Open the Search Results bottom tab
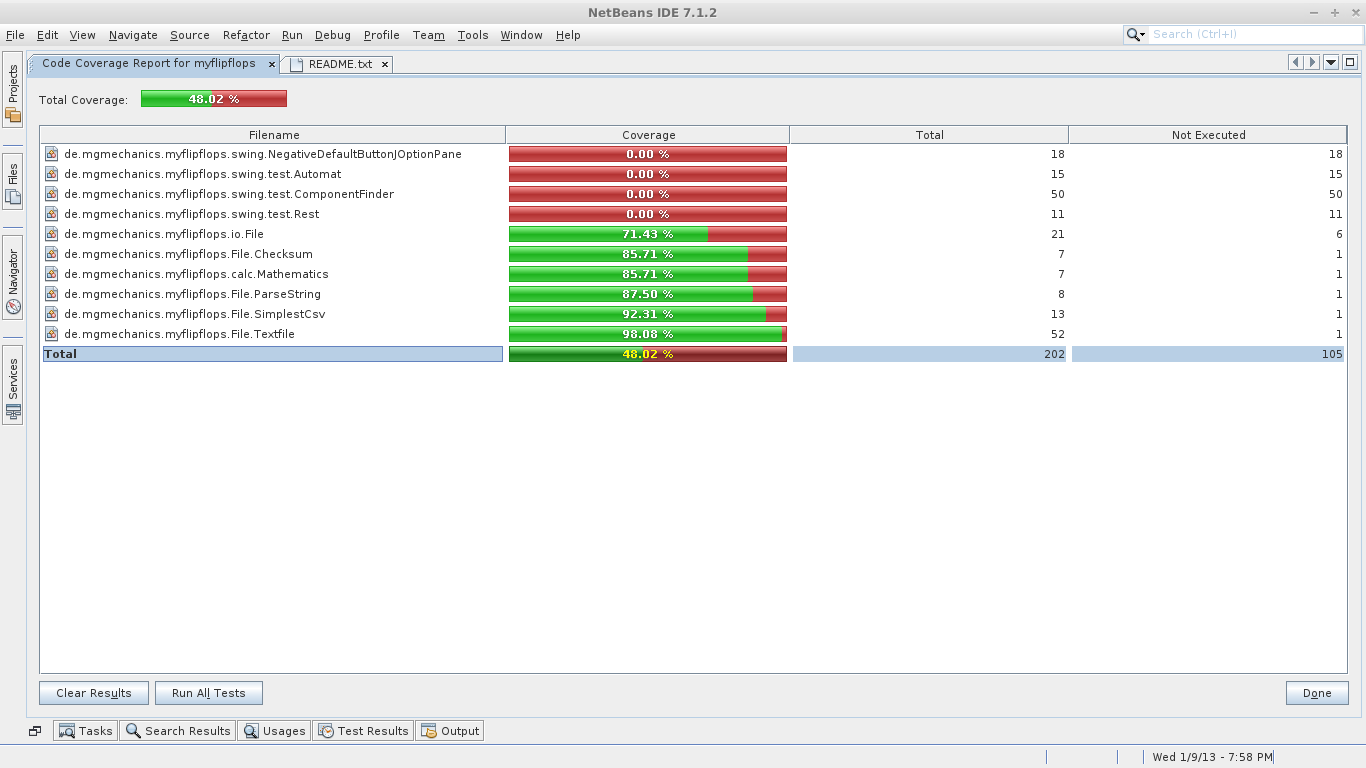The image size is (1366, 768). coord(177,731)
